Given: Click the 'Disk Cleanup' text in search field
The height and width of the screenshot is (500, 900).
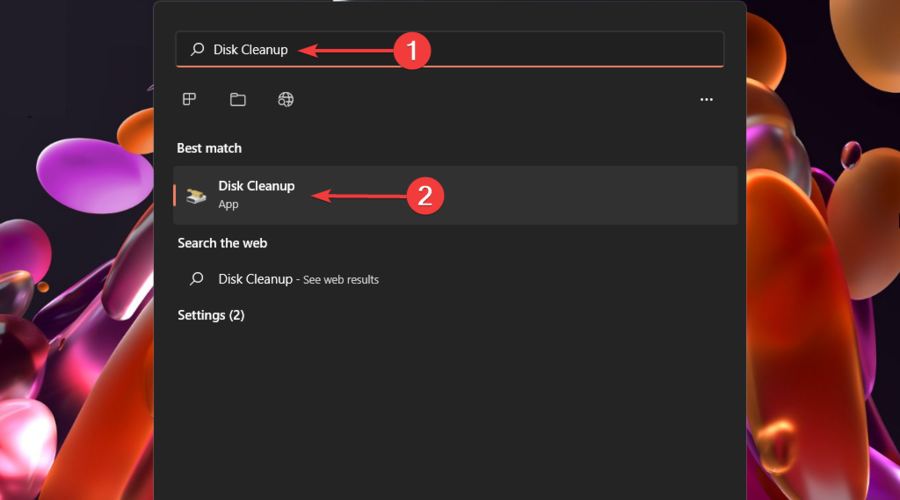Looking at the screenshot, I should (x=250, y=50).
